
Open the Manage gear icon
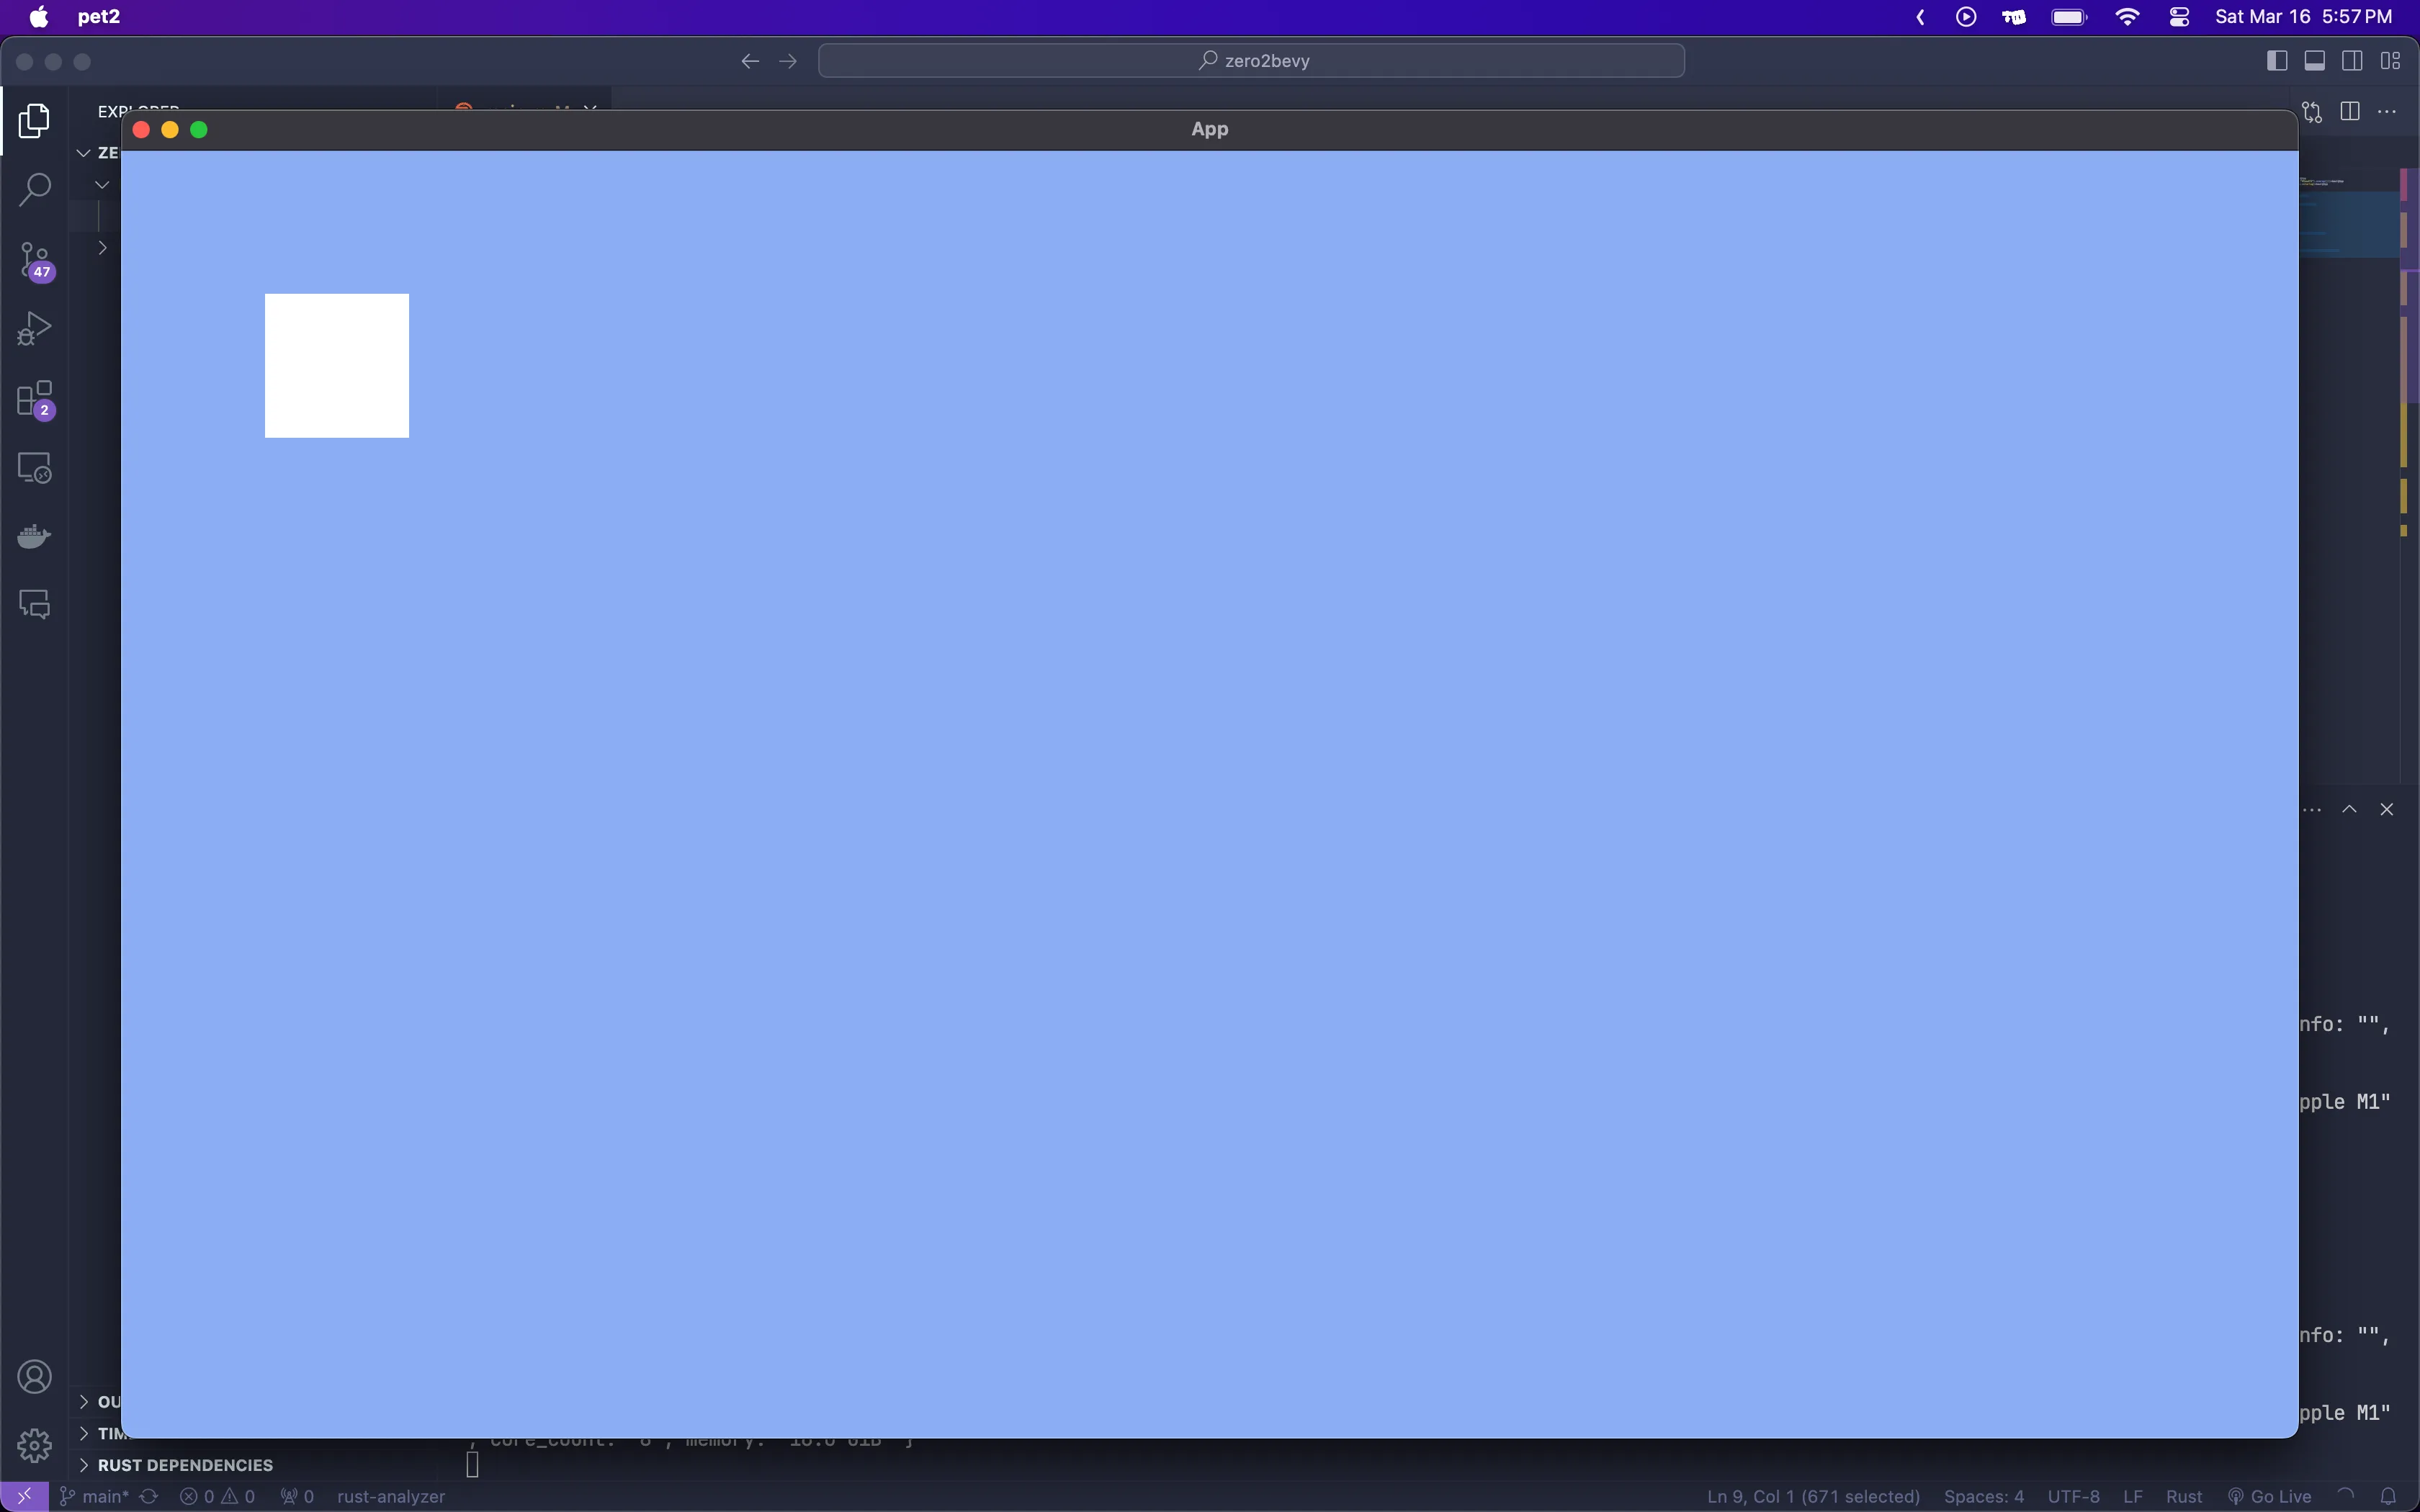point(34,1445)
